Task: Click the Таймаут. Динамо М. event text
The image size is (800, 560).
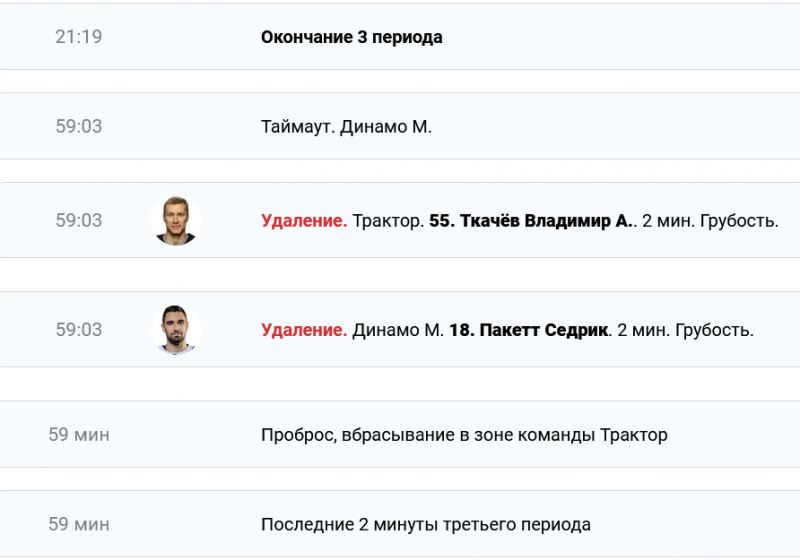Action: coord(346,127)
